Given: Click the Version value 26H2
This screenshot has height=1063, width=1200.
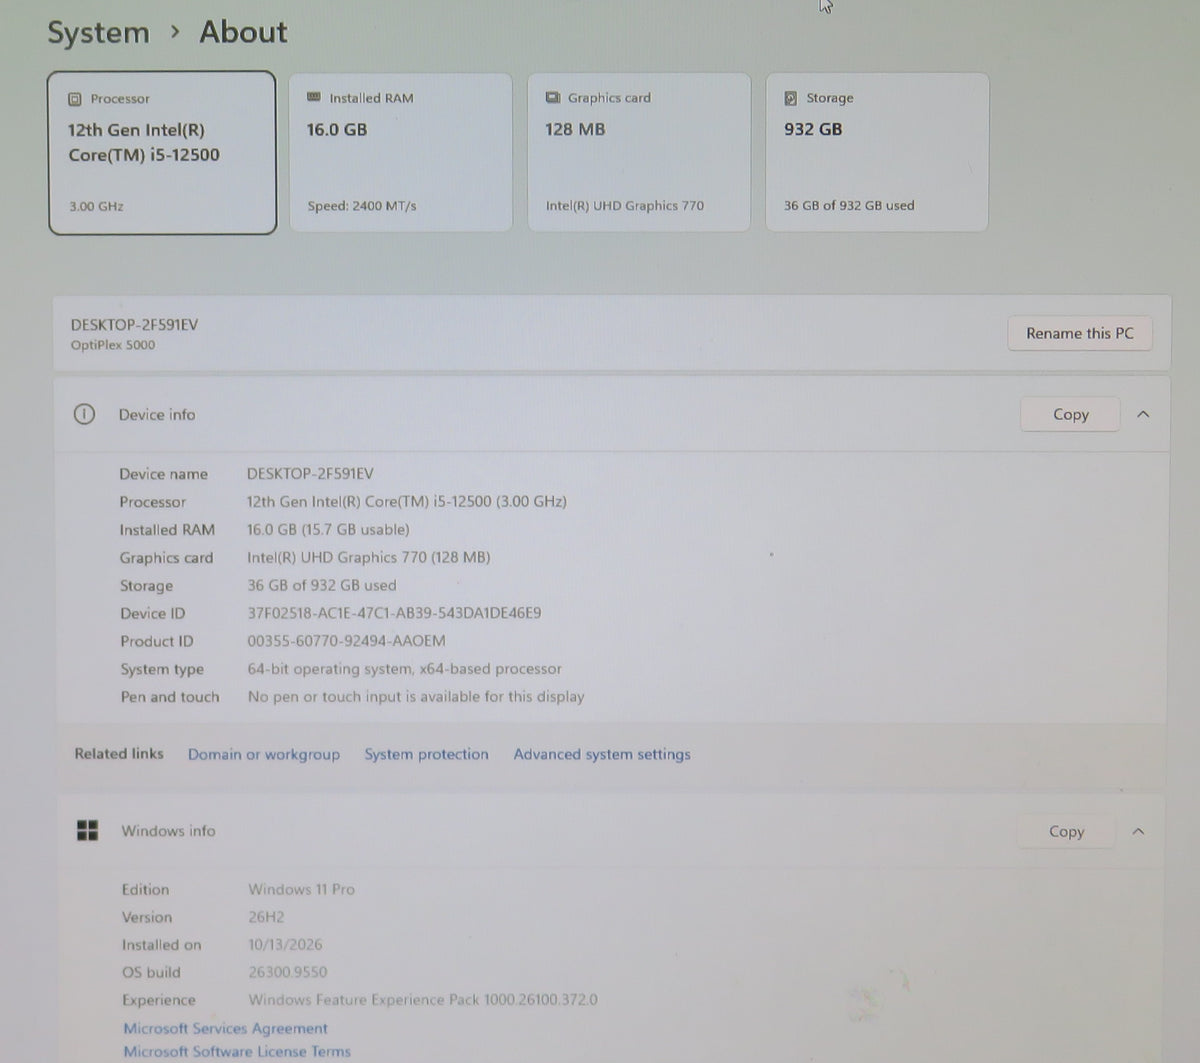Looking at the screenshot, I should click(x=266, y=917).
